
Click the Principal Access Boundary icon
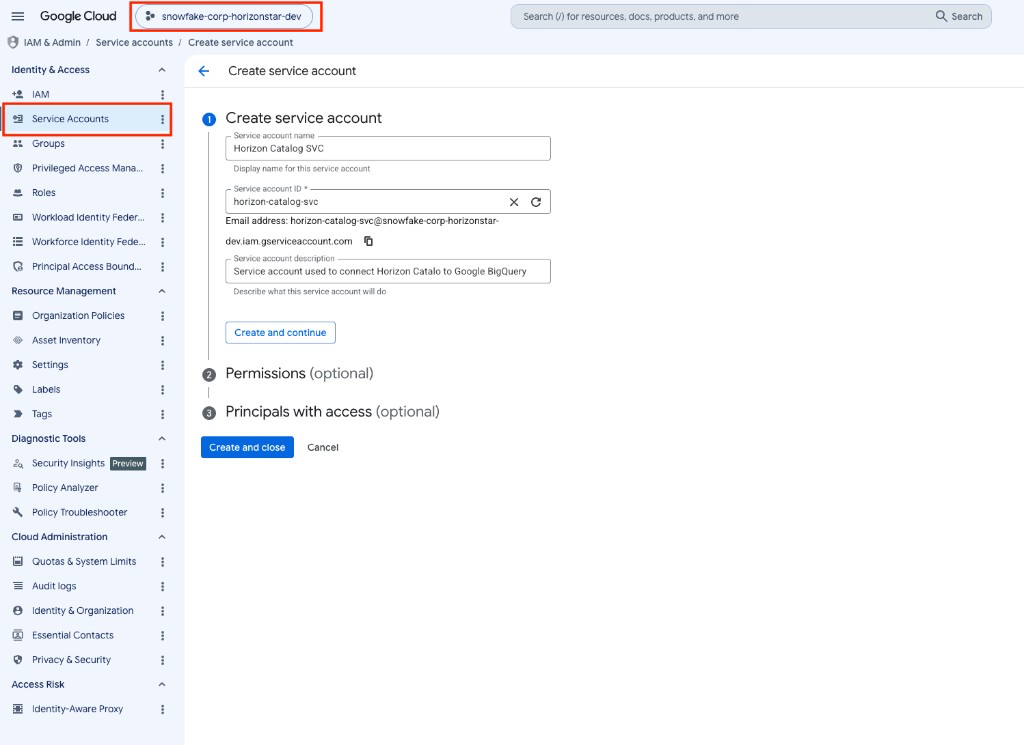[18, 266]
